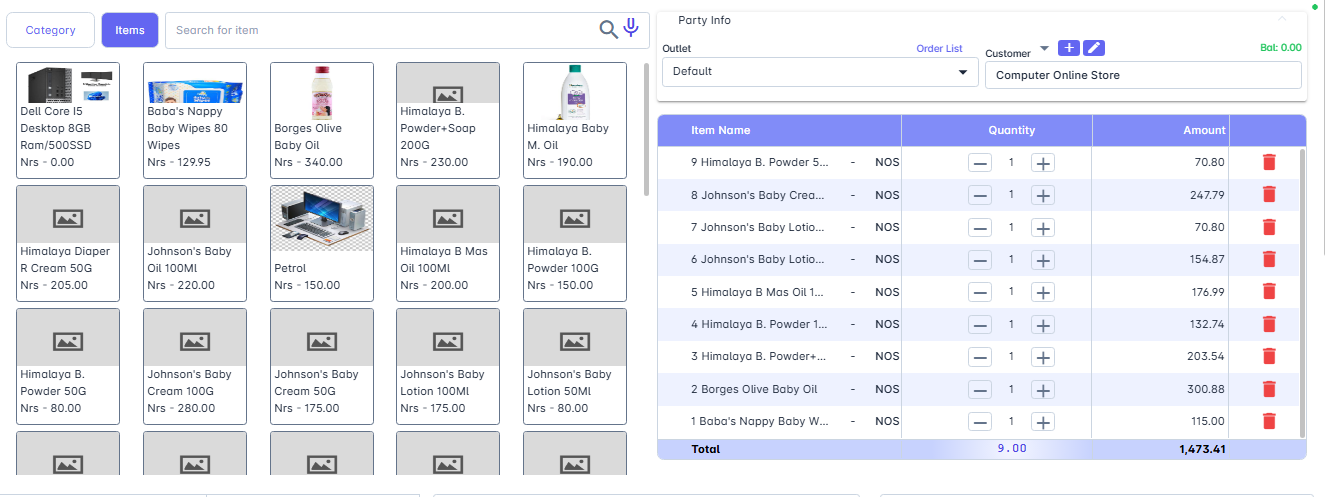The height and width of the screenshot is (497, 1325).
Task: Add Himalaya B. Powder+Soap 200G item
Action: coord(448,120)
